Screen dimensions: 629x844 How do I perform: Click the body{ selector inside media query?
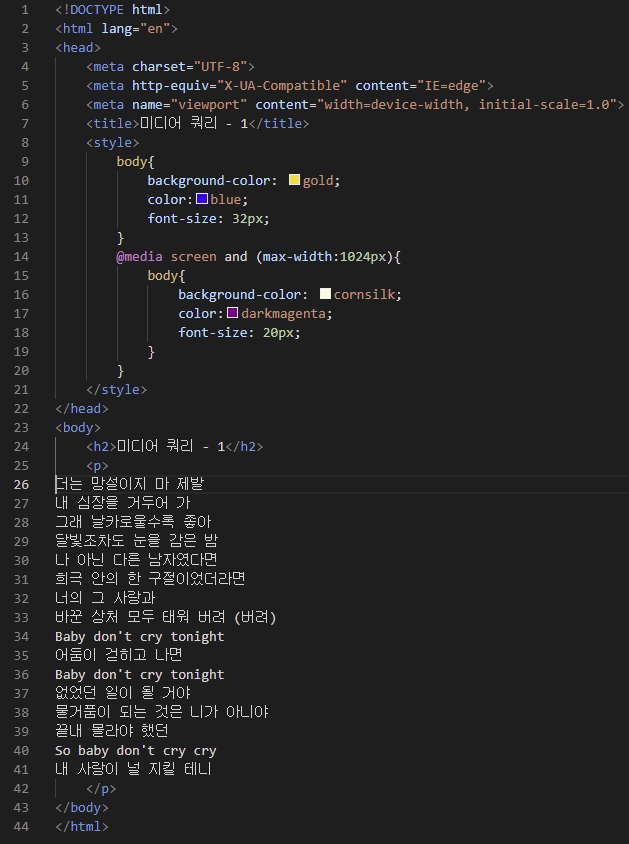[x=166, y=276]
